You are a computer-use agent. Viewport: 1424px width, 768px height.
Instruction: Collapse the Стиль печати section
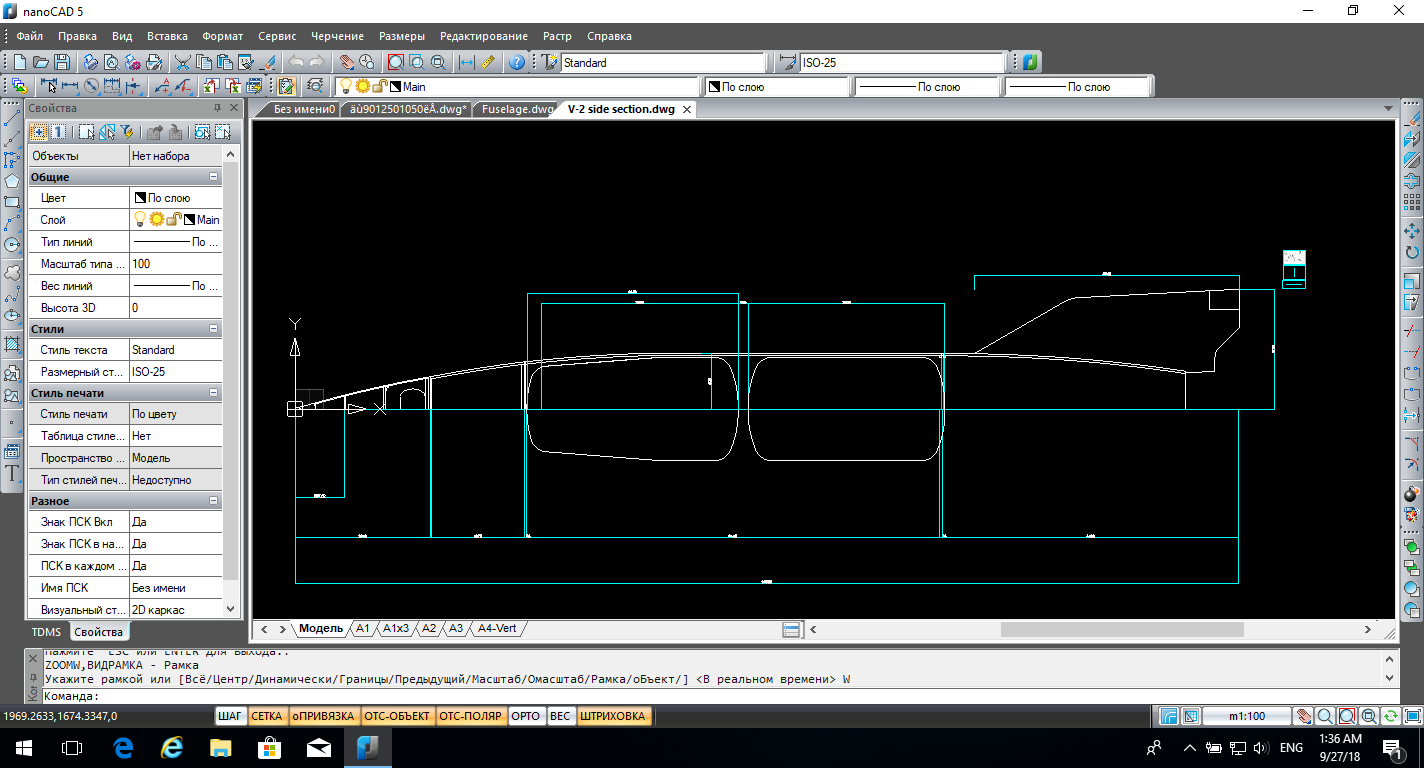pos(213,393)
